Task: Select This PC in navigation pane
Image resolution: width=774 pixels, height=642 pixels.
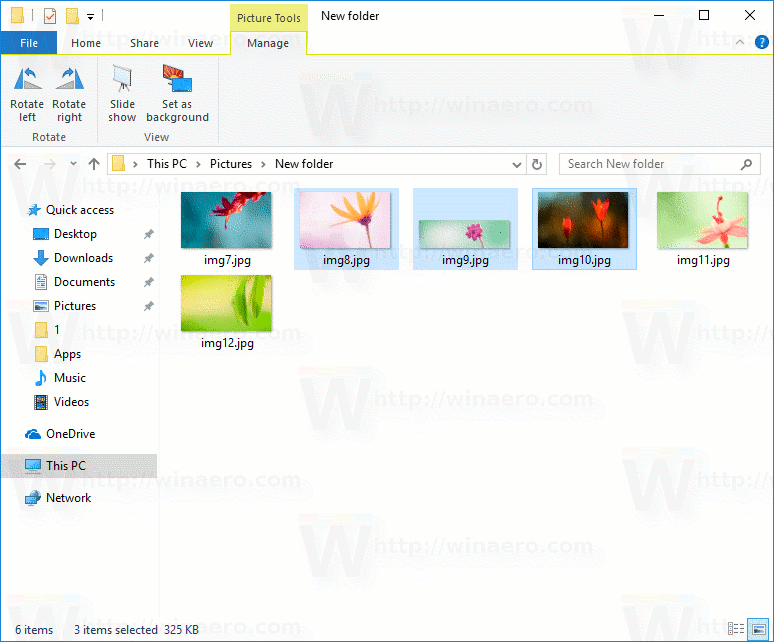Action: click(x=79, y=466)
